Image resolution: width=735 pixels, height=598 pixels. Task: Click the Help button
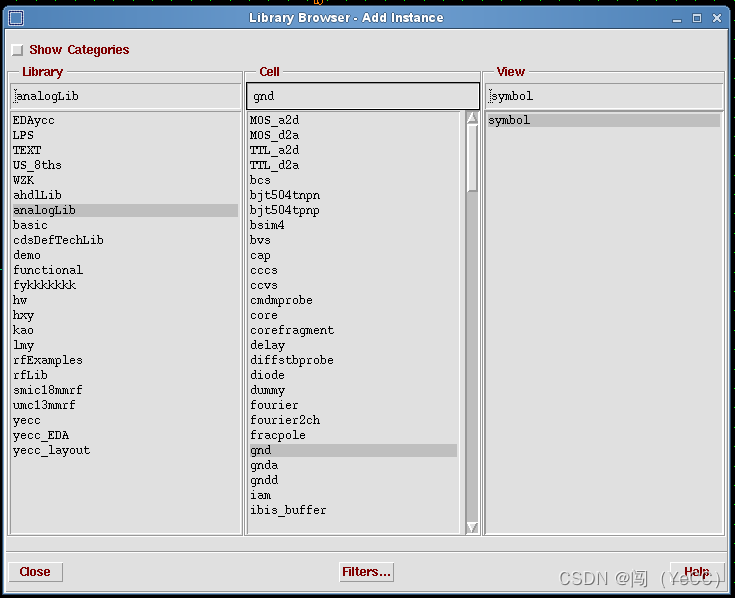tap(697, 572)
